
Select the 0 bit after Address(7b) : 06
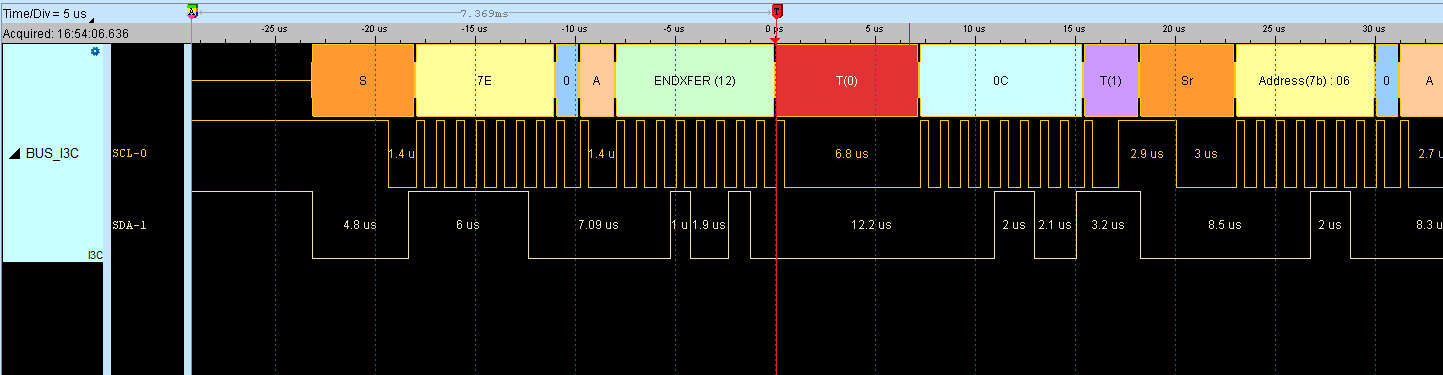point(1387,81)
